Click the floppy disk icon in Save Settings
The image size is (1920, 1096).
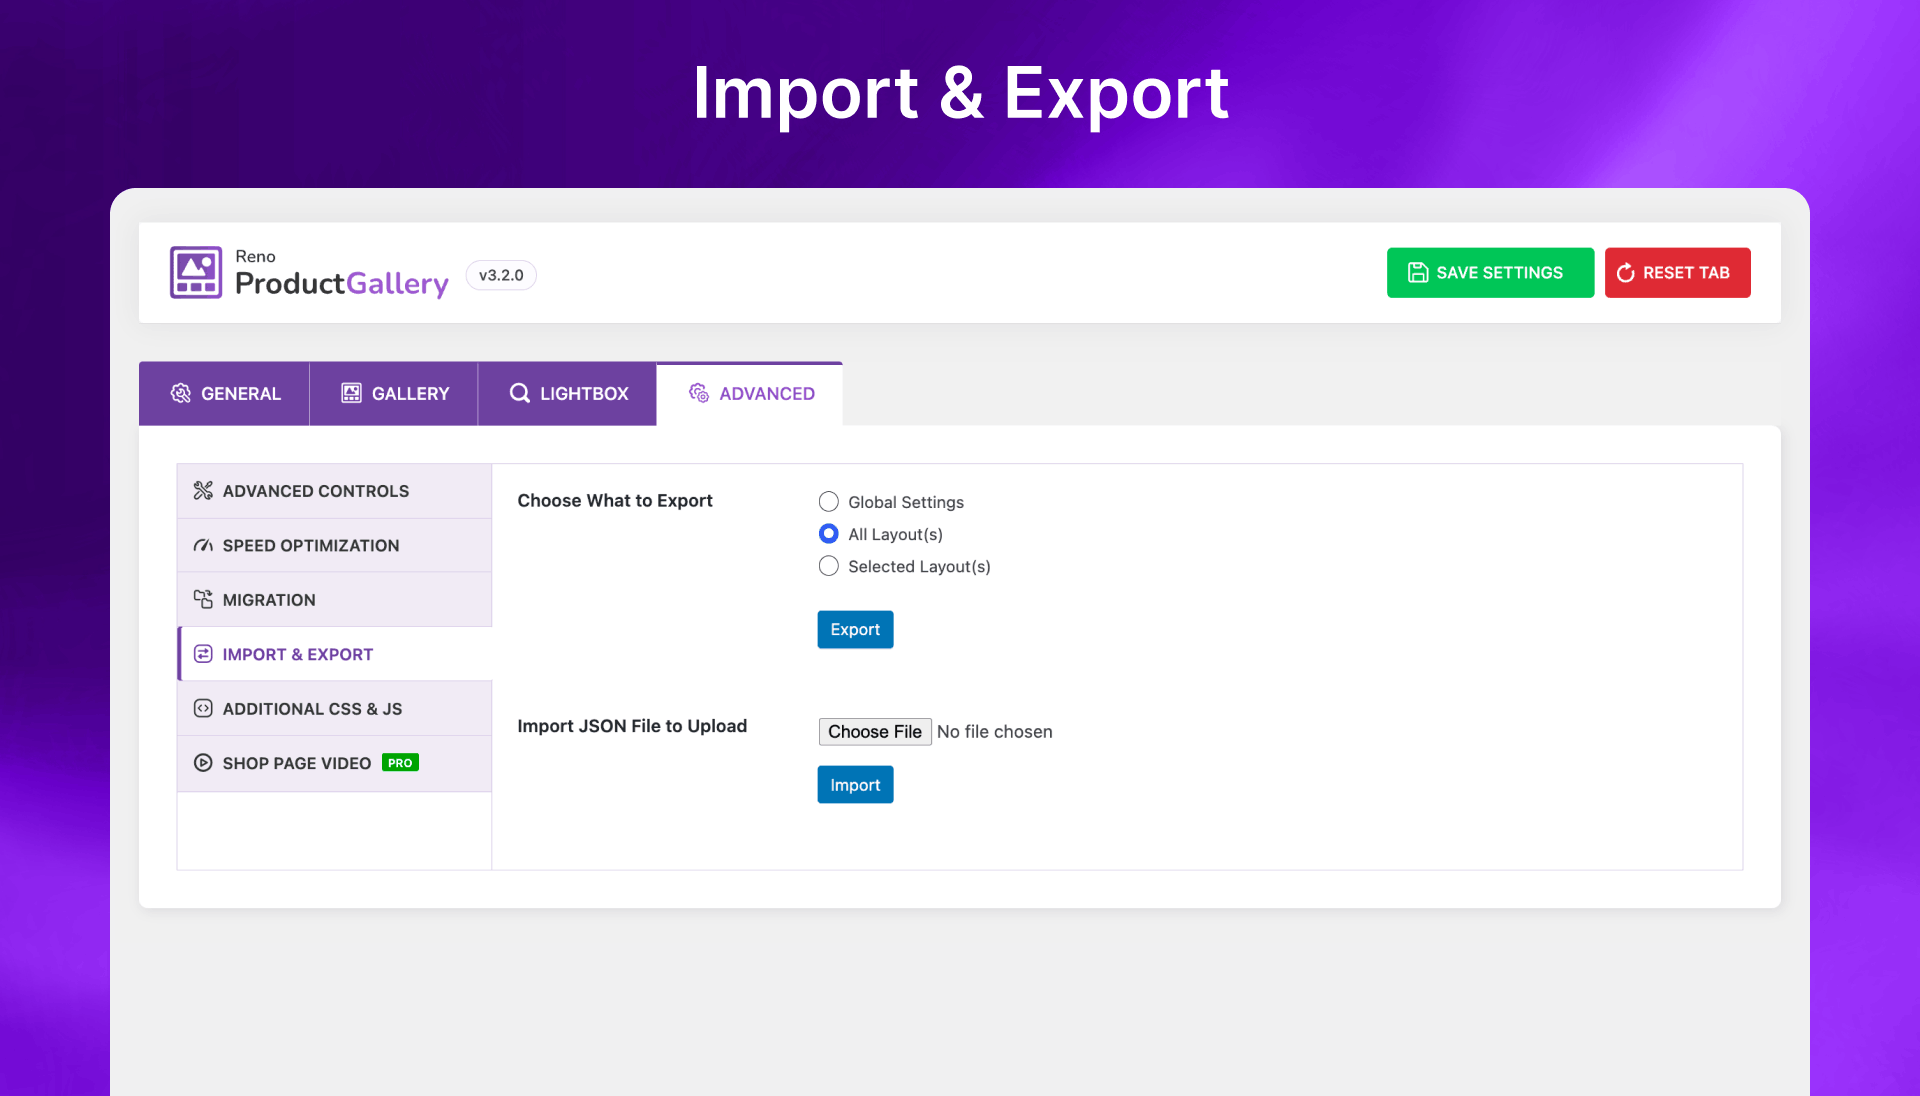pos(1418,273)
